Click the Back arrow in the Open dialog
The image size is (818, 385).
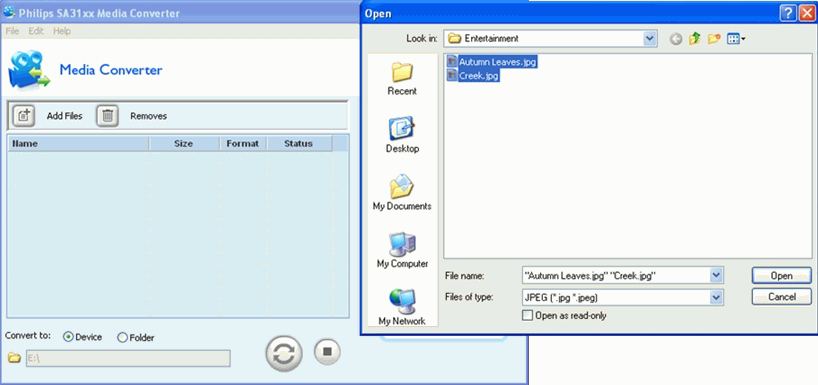(676, 39)
